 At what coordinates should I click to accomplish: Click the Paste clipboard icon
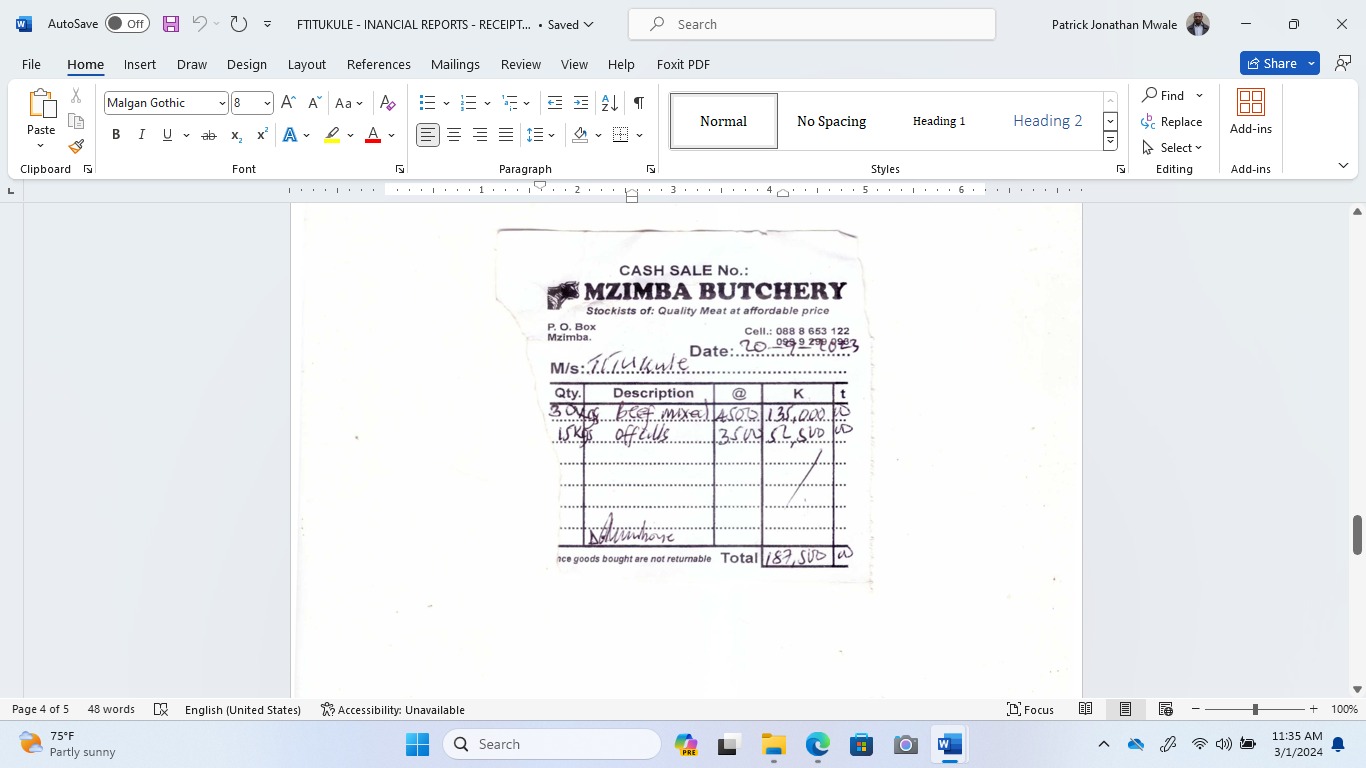point(41,104)
